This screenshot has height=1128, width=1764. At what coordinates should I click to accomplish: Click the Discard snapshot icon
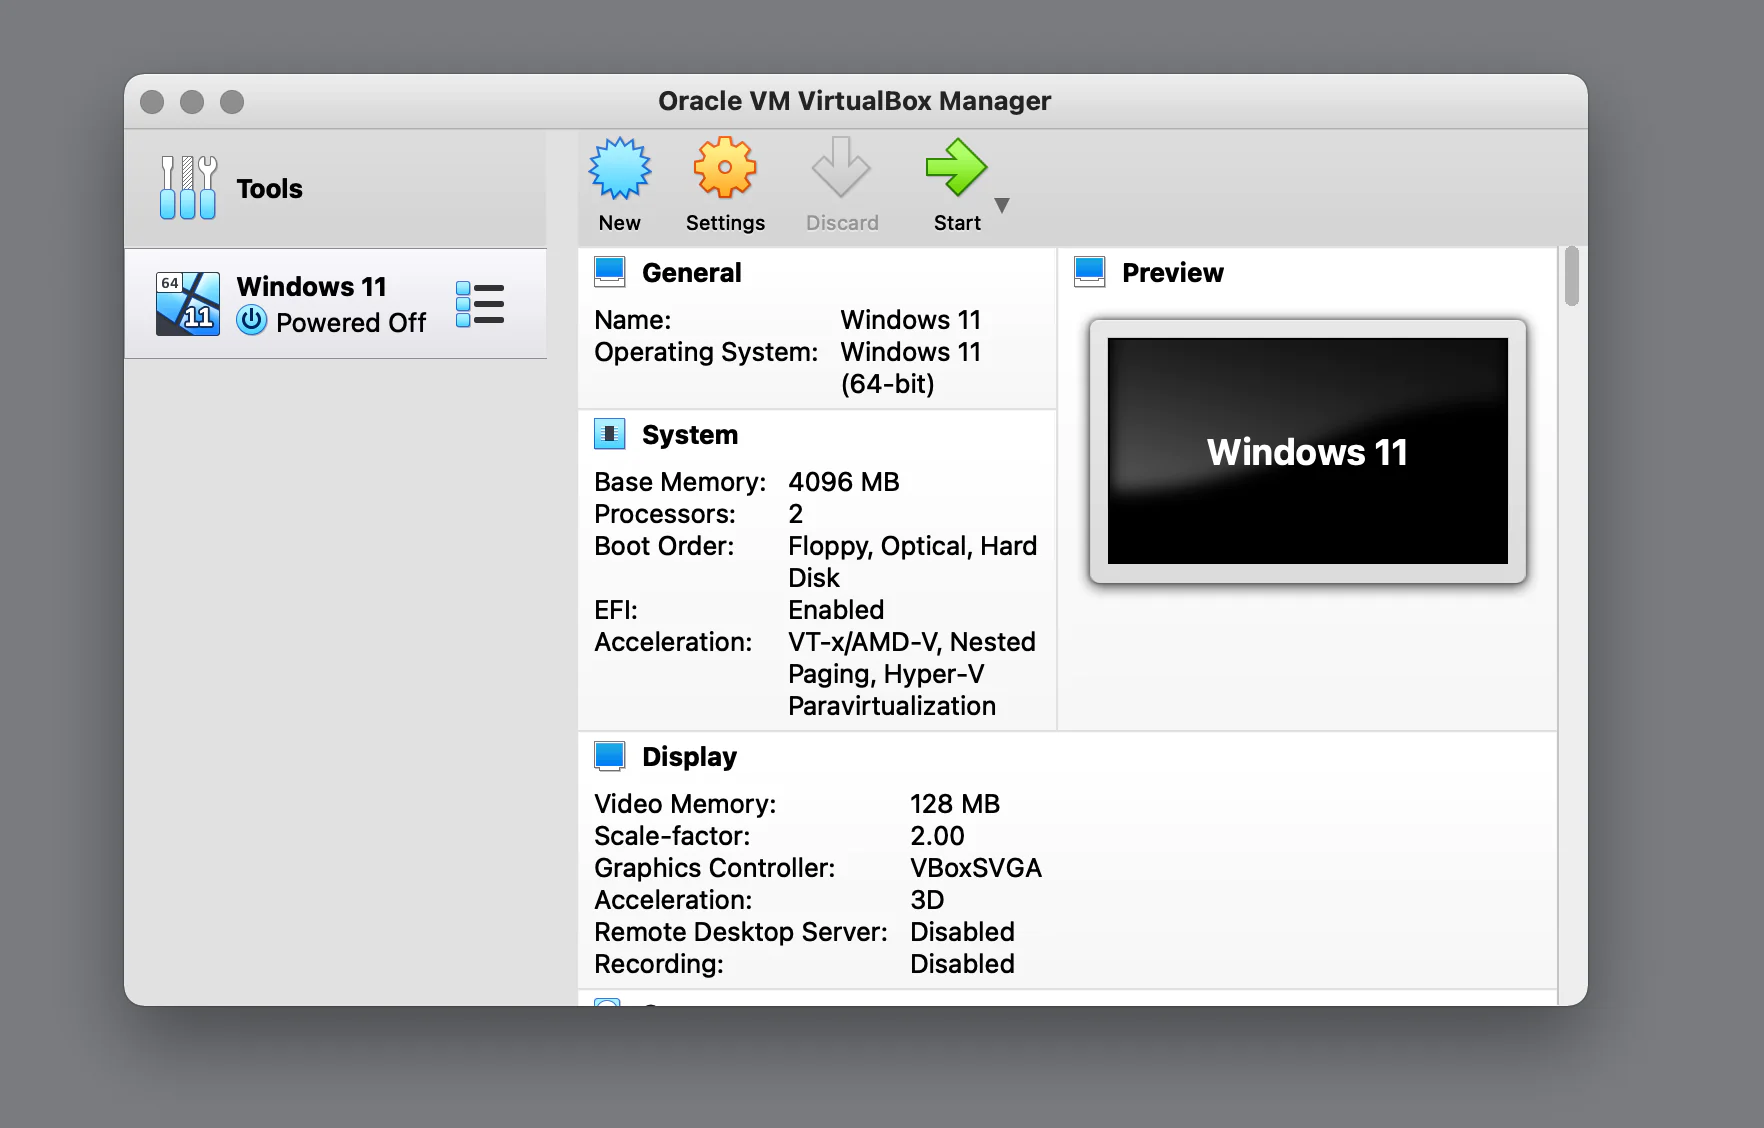pyautogui.click(x=841, y=168)
